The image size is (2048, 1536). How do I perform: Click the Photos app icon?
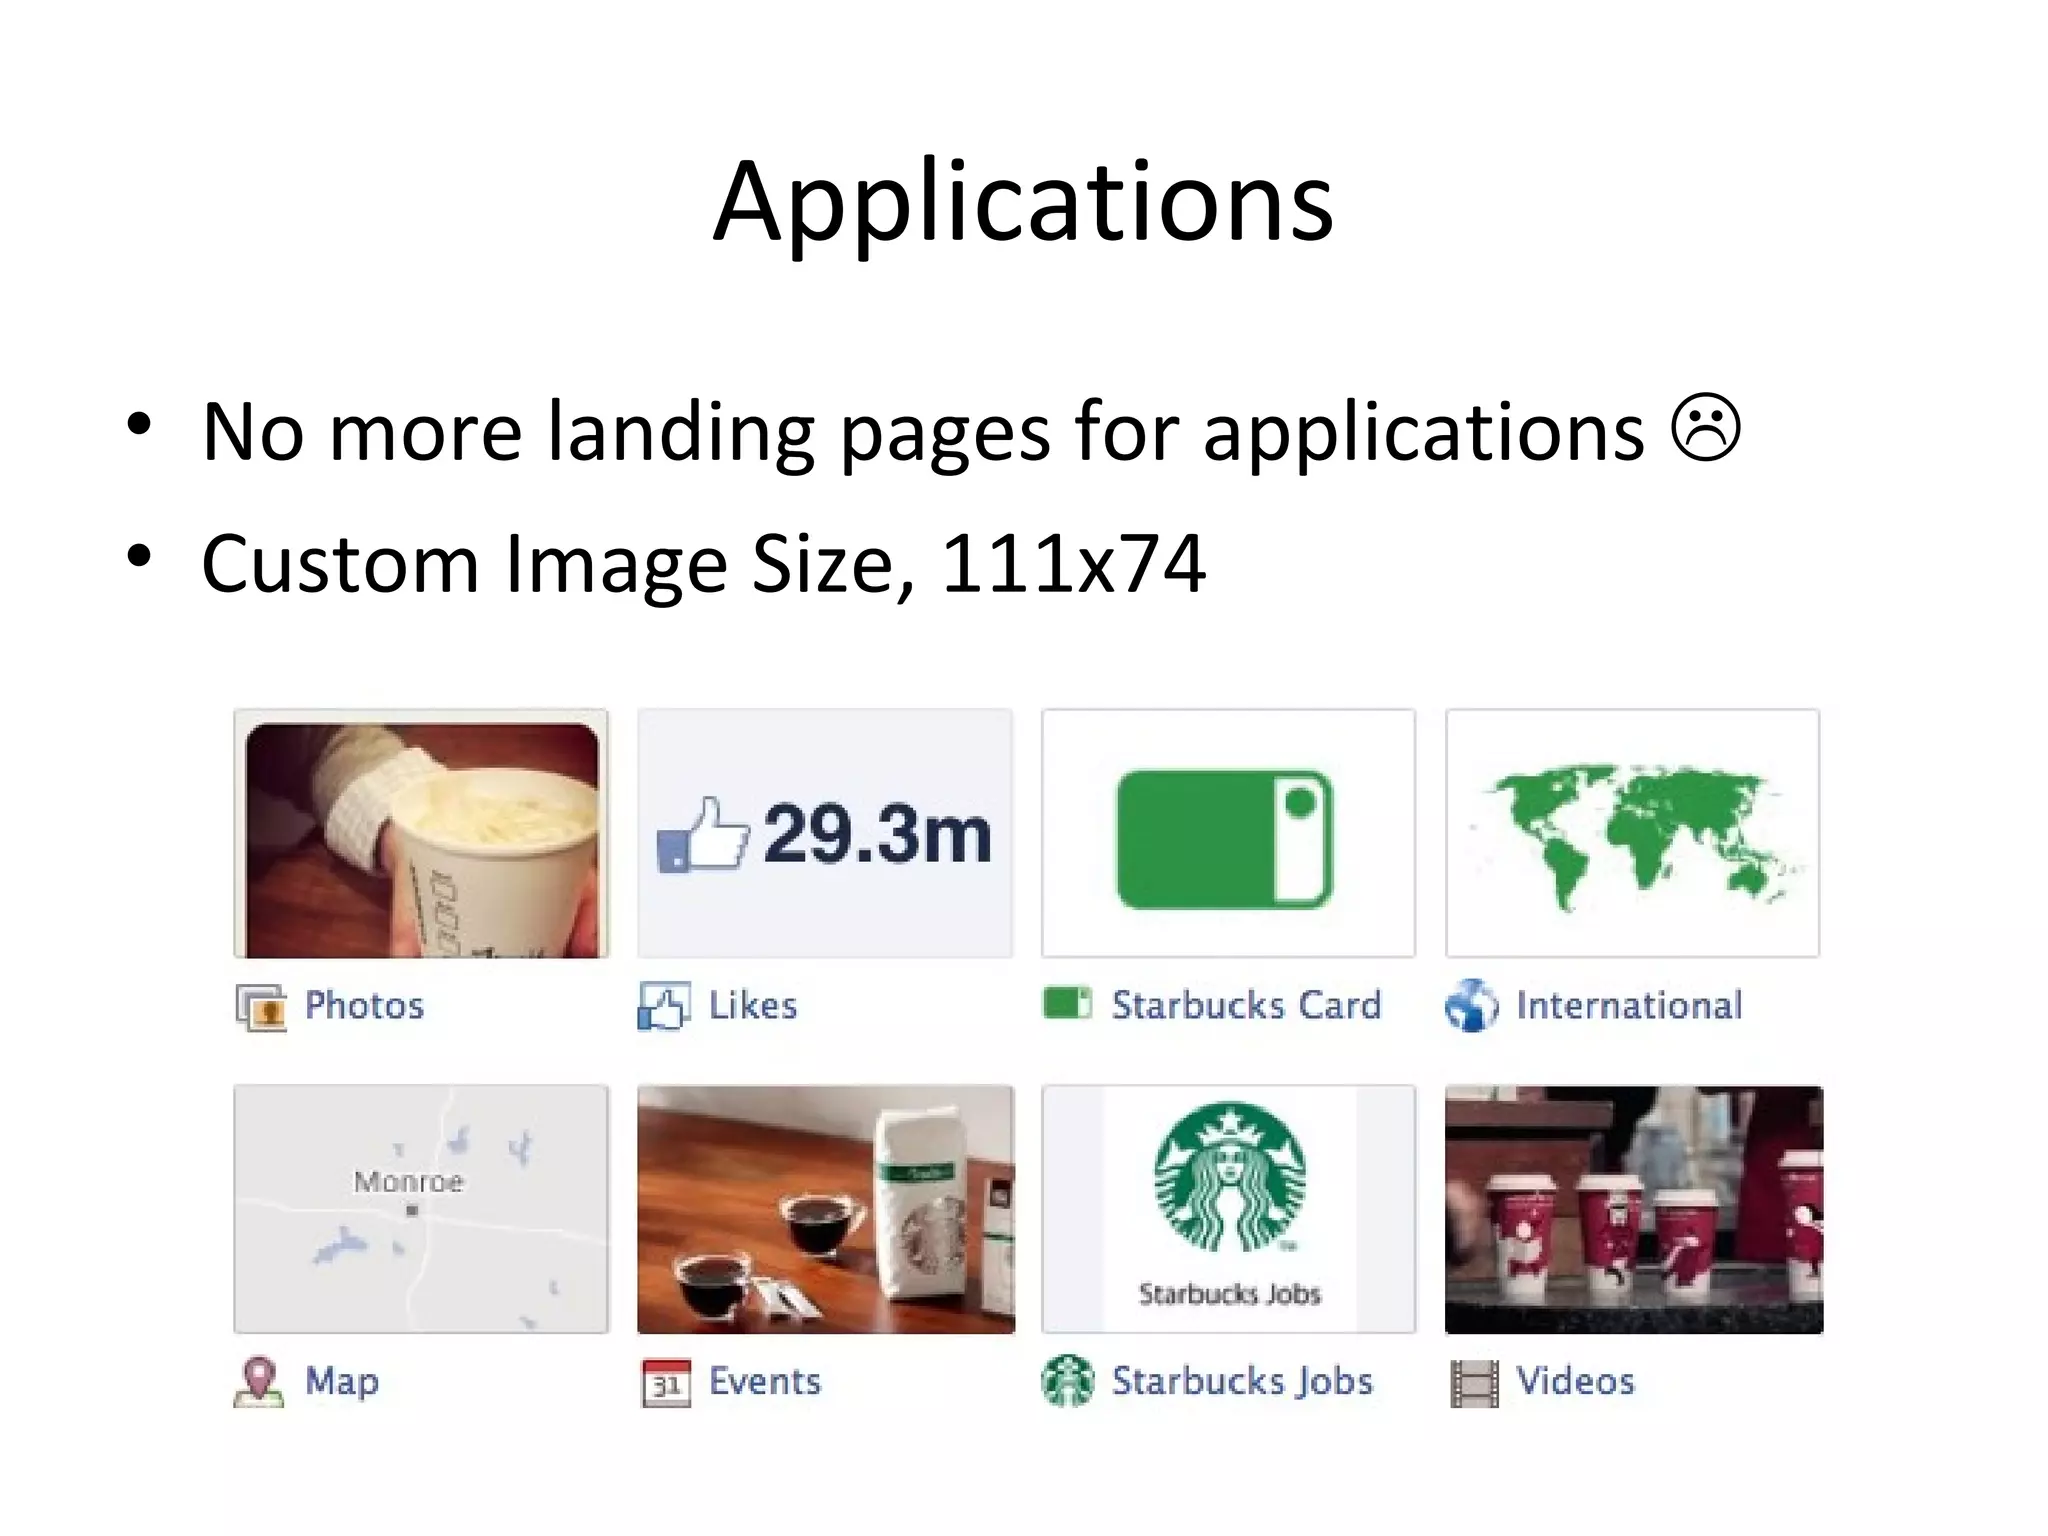point(261,1006)
